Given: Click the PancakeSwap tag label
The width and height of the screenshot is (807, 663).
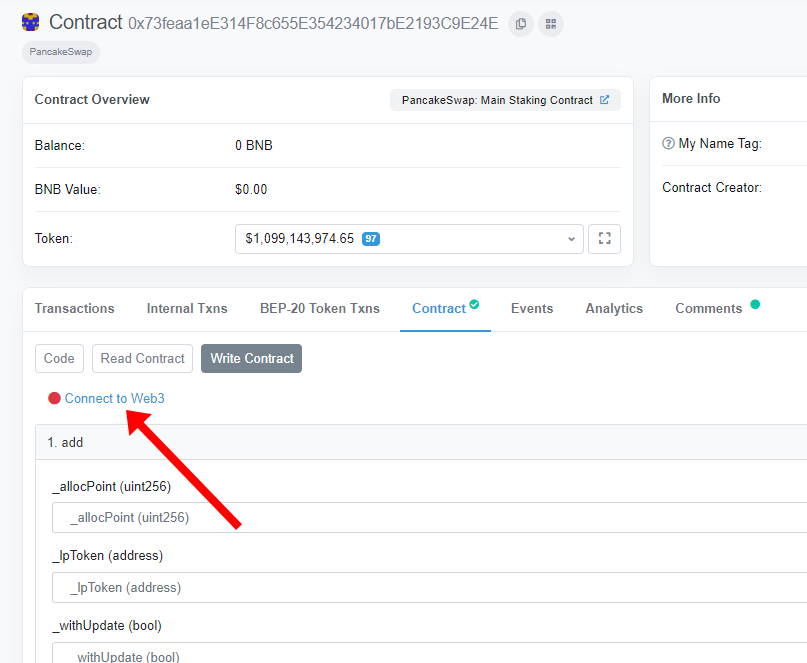Looking at the screenshot, I should pyautogui.click(x=61, y=52).
